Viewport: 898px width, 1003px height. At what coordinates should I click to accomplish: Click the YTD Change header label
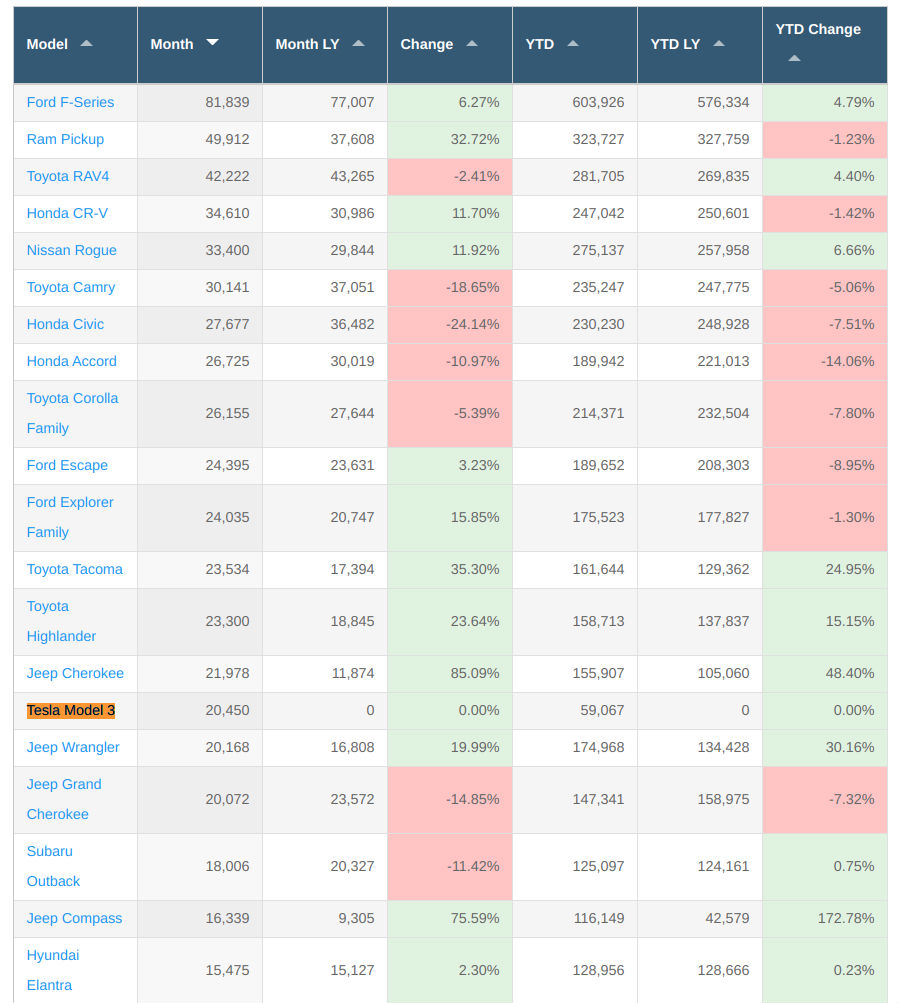pyautogui.click(x=818, y=29)
